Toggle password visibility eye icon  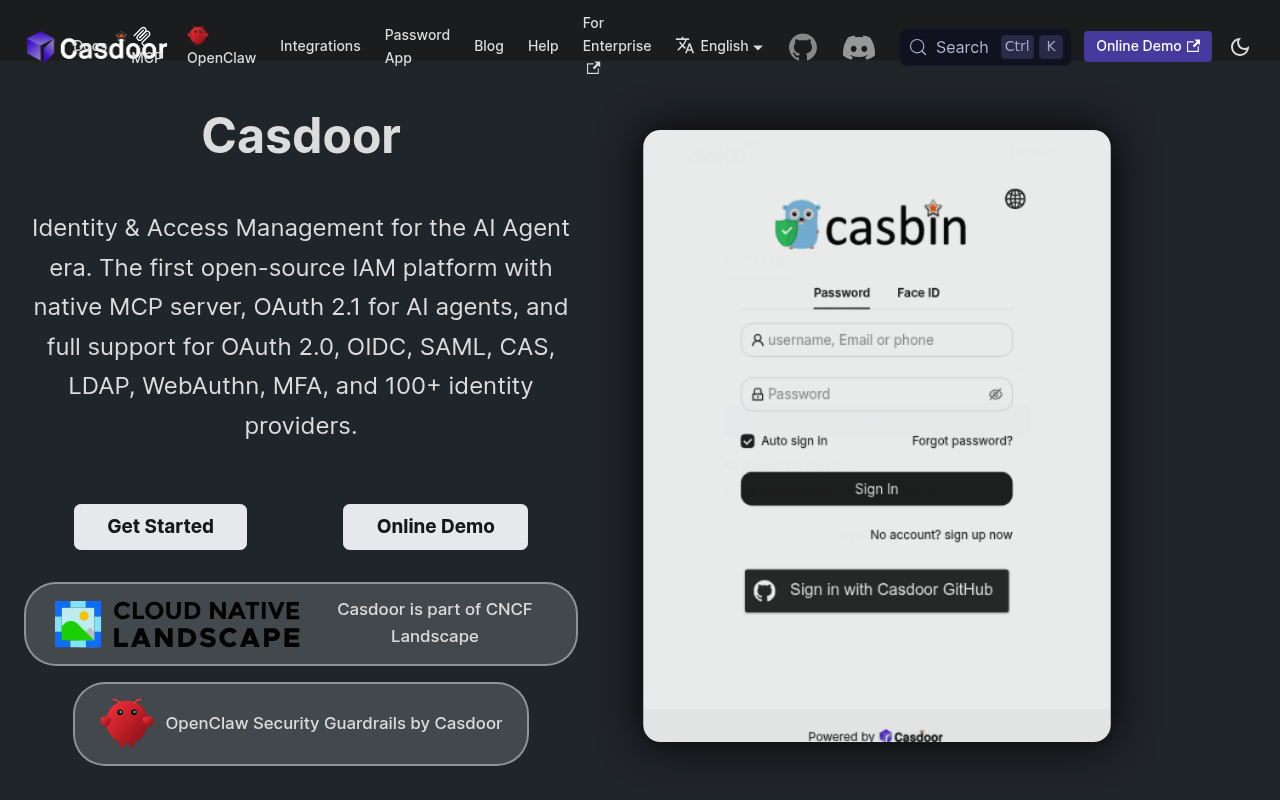[995, 394]
